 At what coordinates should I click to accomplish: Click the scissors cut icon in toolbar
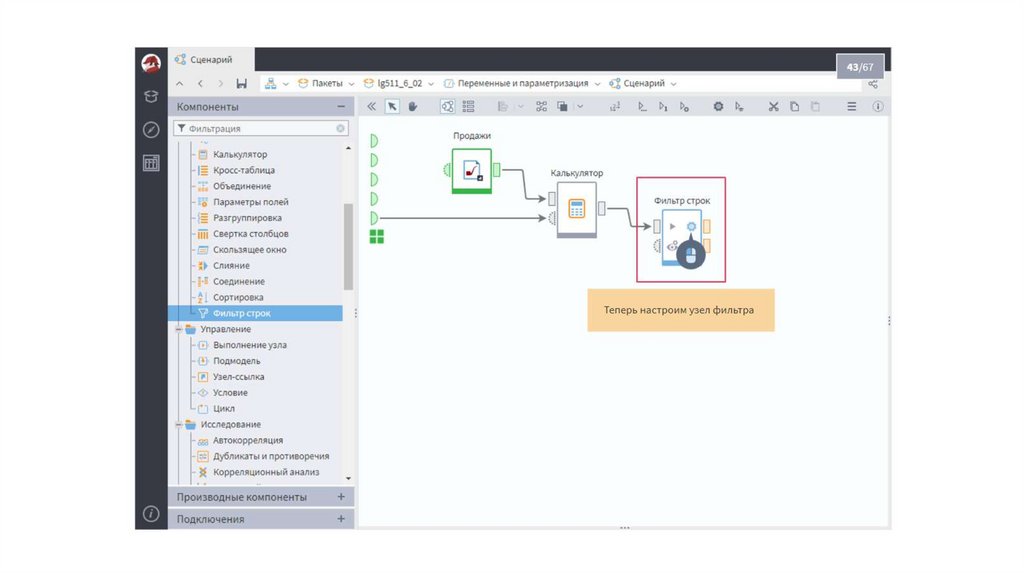point(773,106)
